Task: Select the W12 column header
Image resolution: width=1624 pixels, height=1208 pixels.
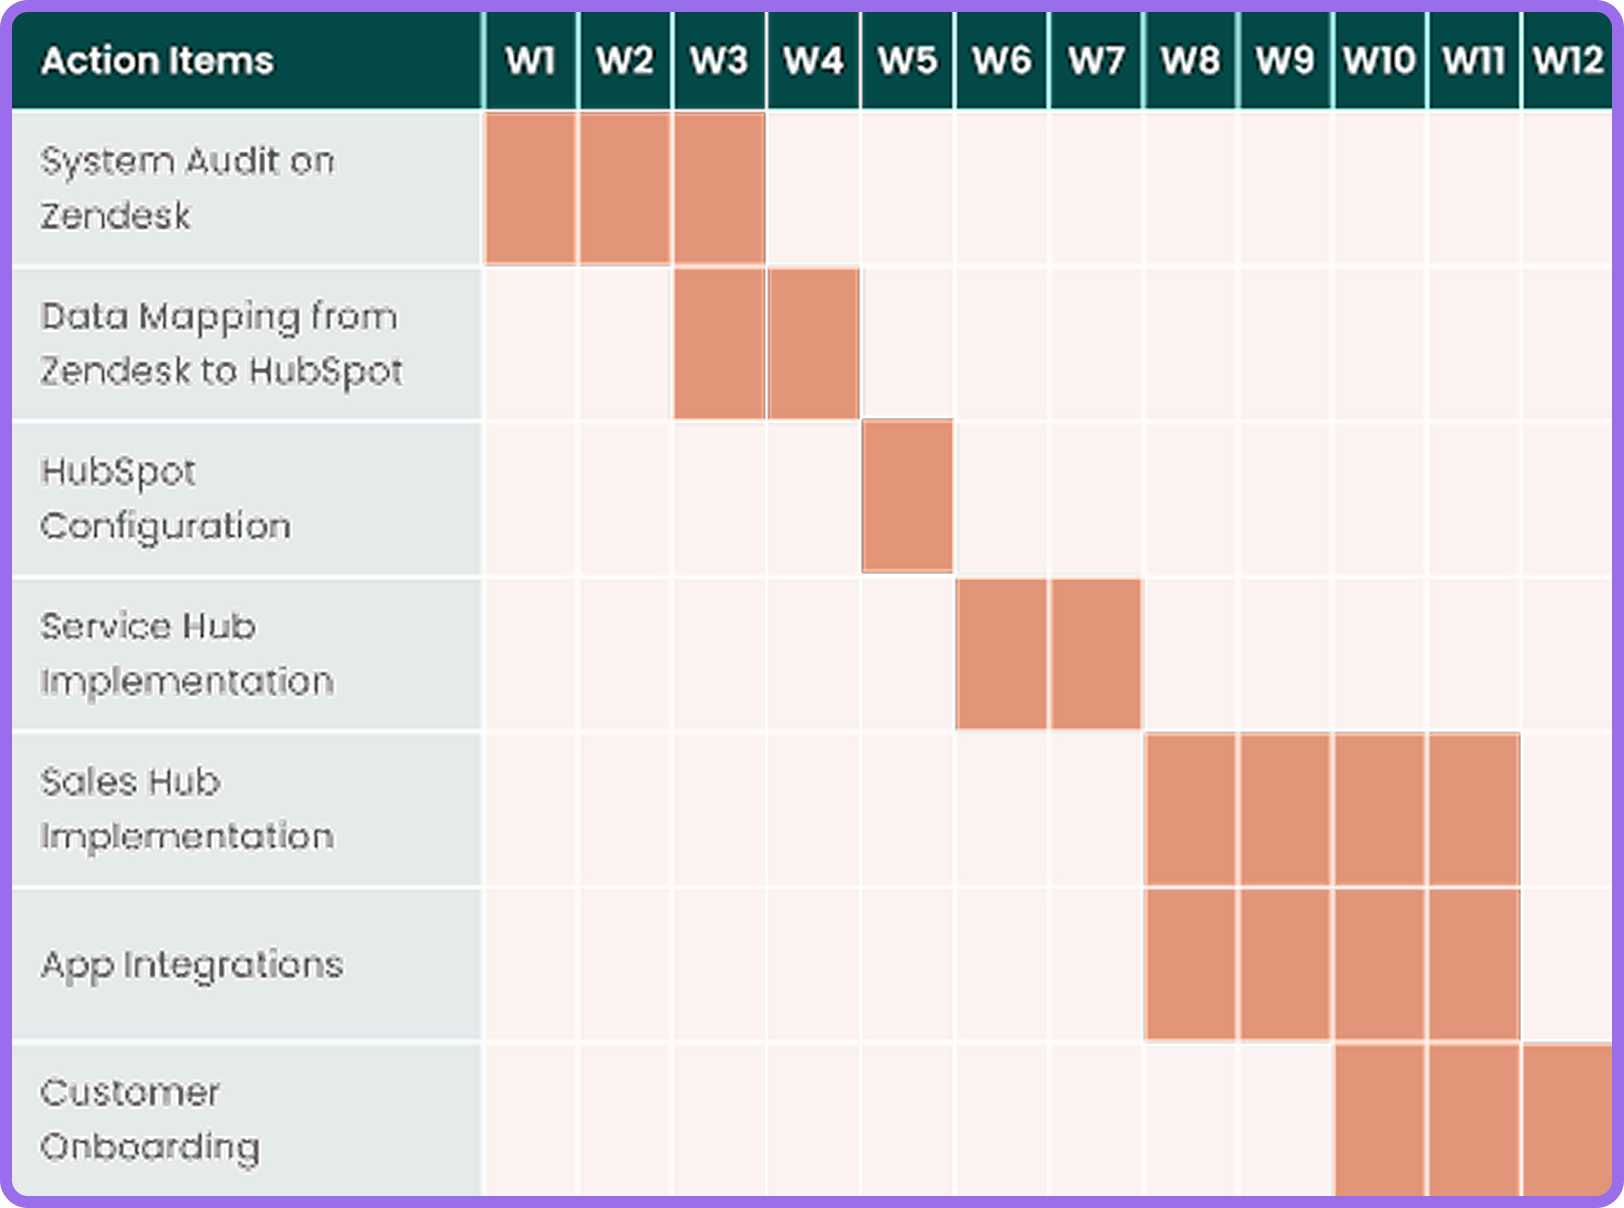Action: [x=1567, y=60]
